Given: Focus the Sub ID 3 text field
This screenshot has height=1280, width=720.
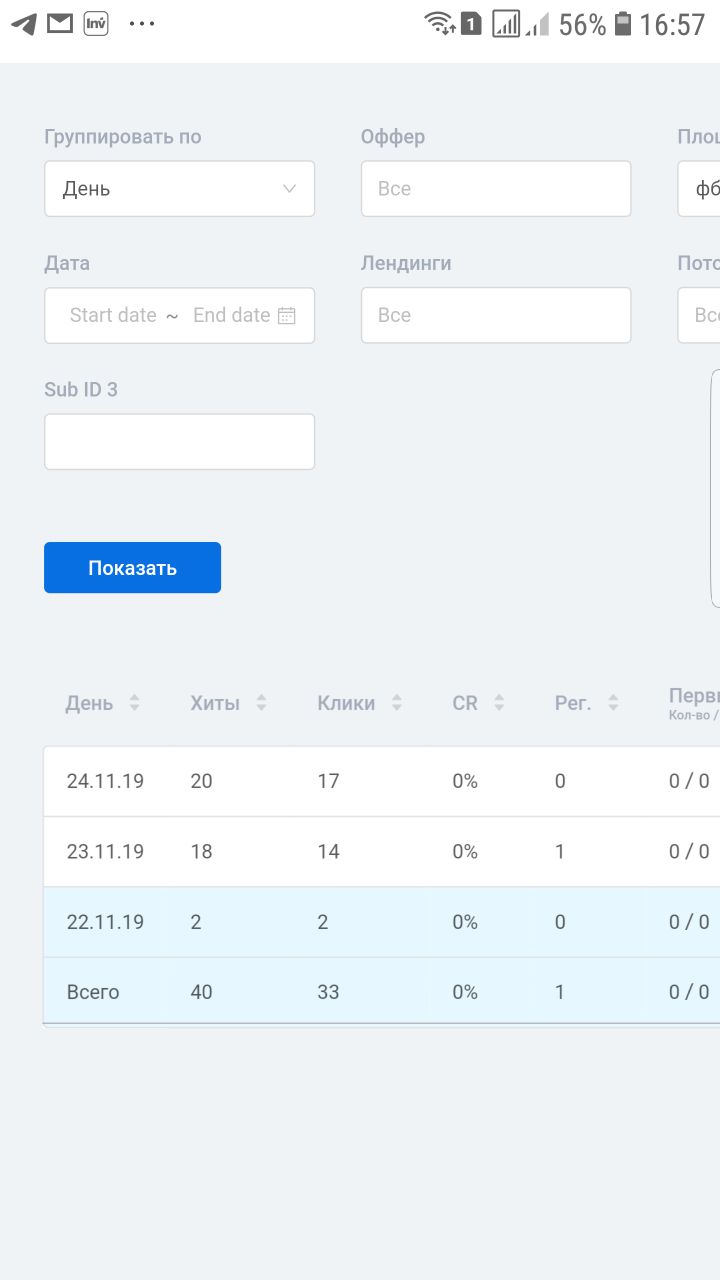Looking at the screenshot, I should click(180, 442).
